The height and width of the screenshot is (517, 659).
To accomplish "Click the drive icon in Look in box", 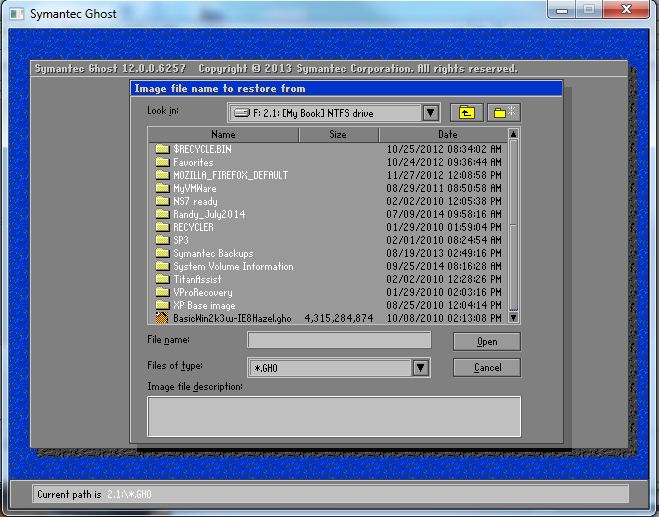I will 242,113.
